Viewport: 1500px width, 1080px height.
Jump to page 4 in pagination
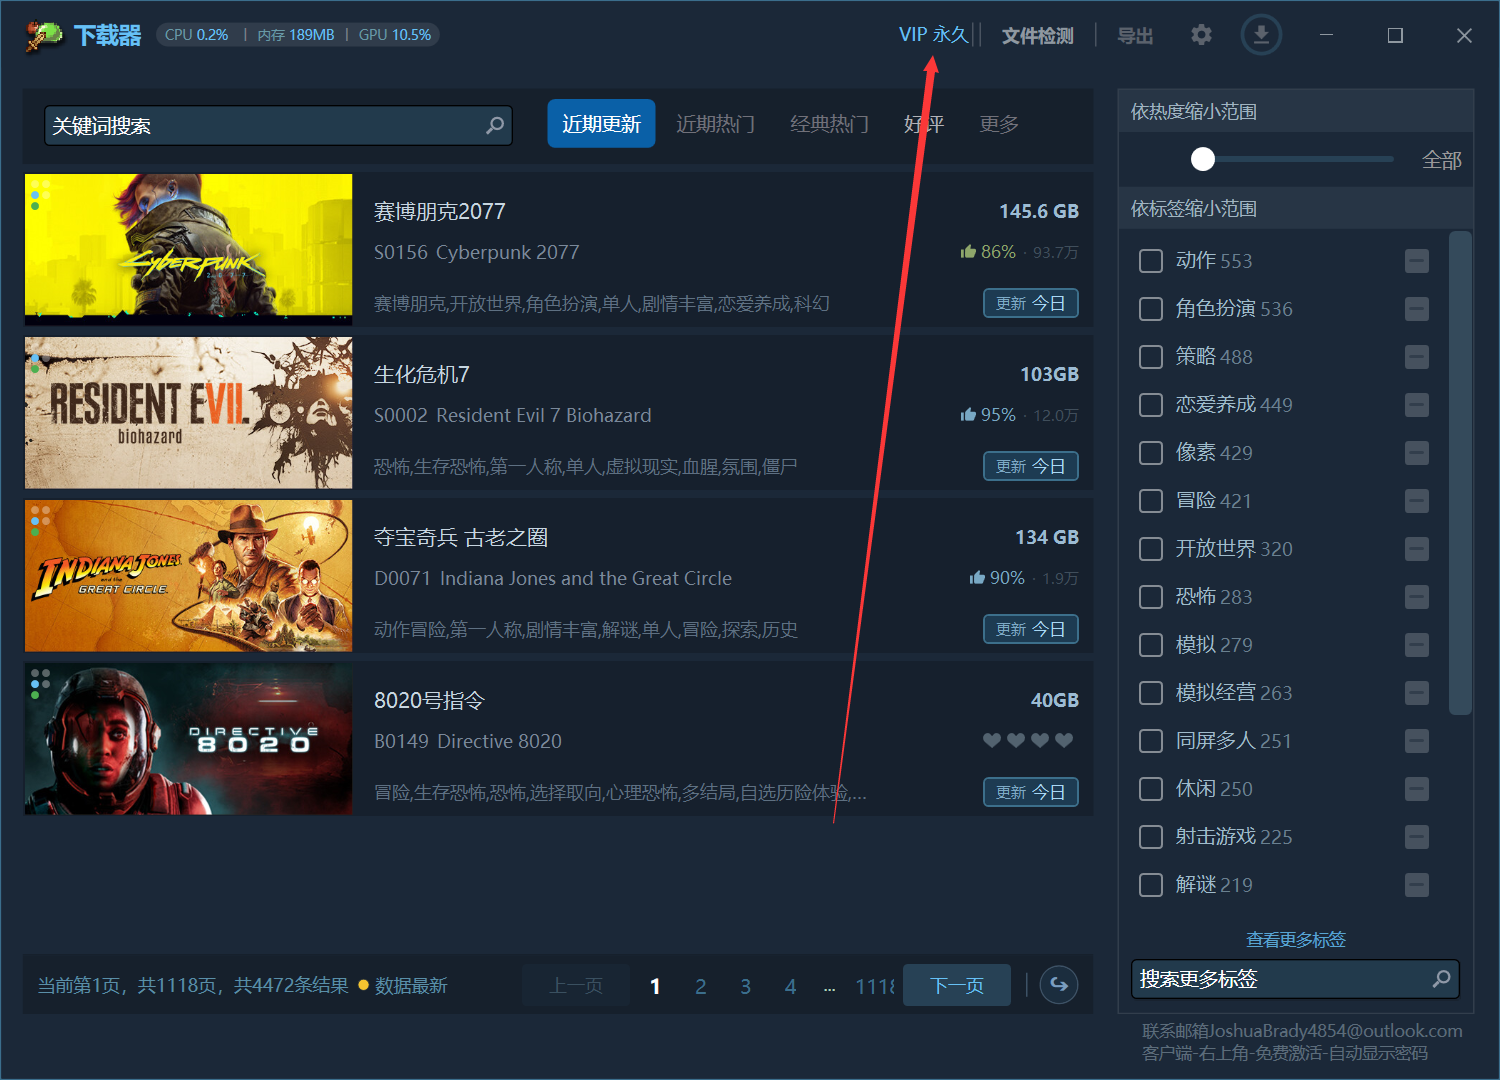click(x=790, y=987)
